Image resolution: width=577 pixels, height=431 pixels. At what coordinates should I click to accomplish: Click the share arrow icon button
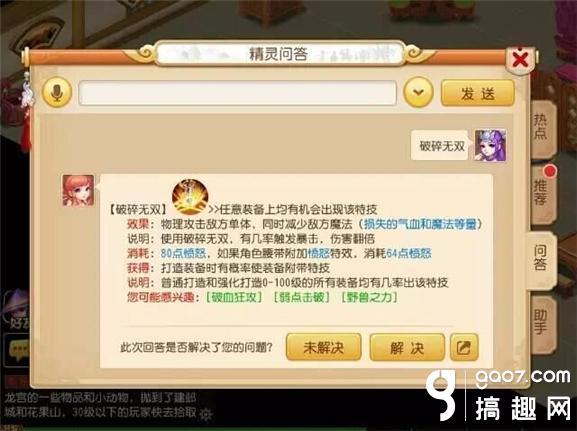(x=464, y=347)
